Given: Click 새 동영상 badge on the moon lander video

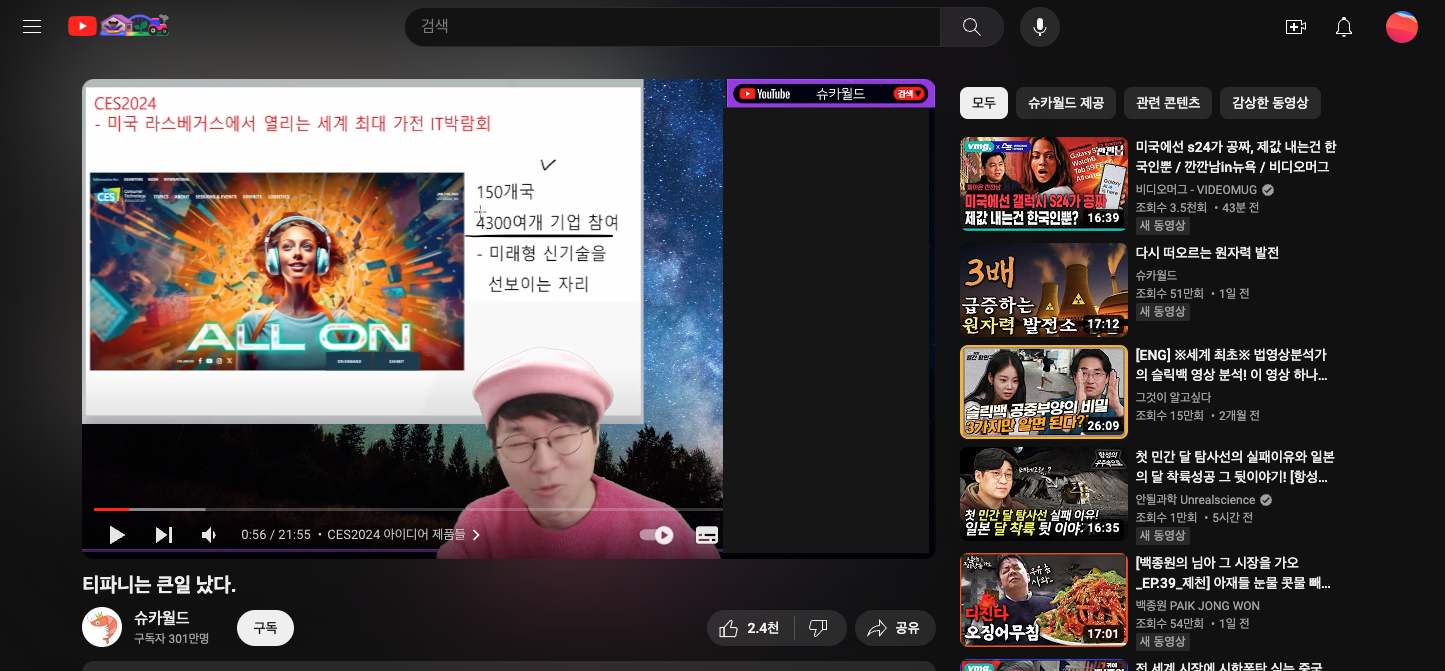Looking at the screenshot, I should click(x=1162, y=536).
